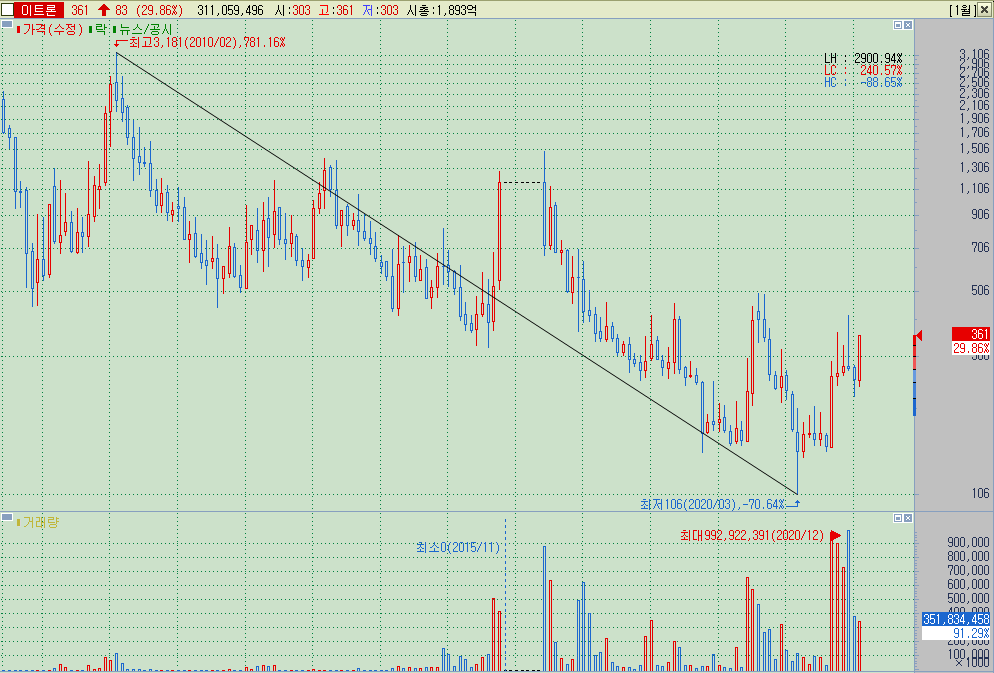The image size is (994, 673).
Task: Select the 뉴스/공시 indicator label
Action: (146, 29)
